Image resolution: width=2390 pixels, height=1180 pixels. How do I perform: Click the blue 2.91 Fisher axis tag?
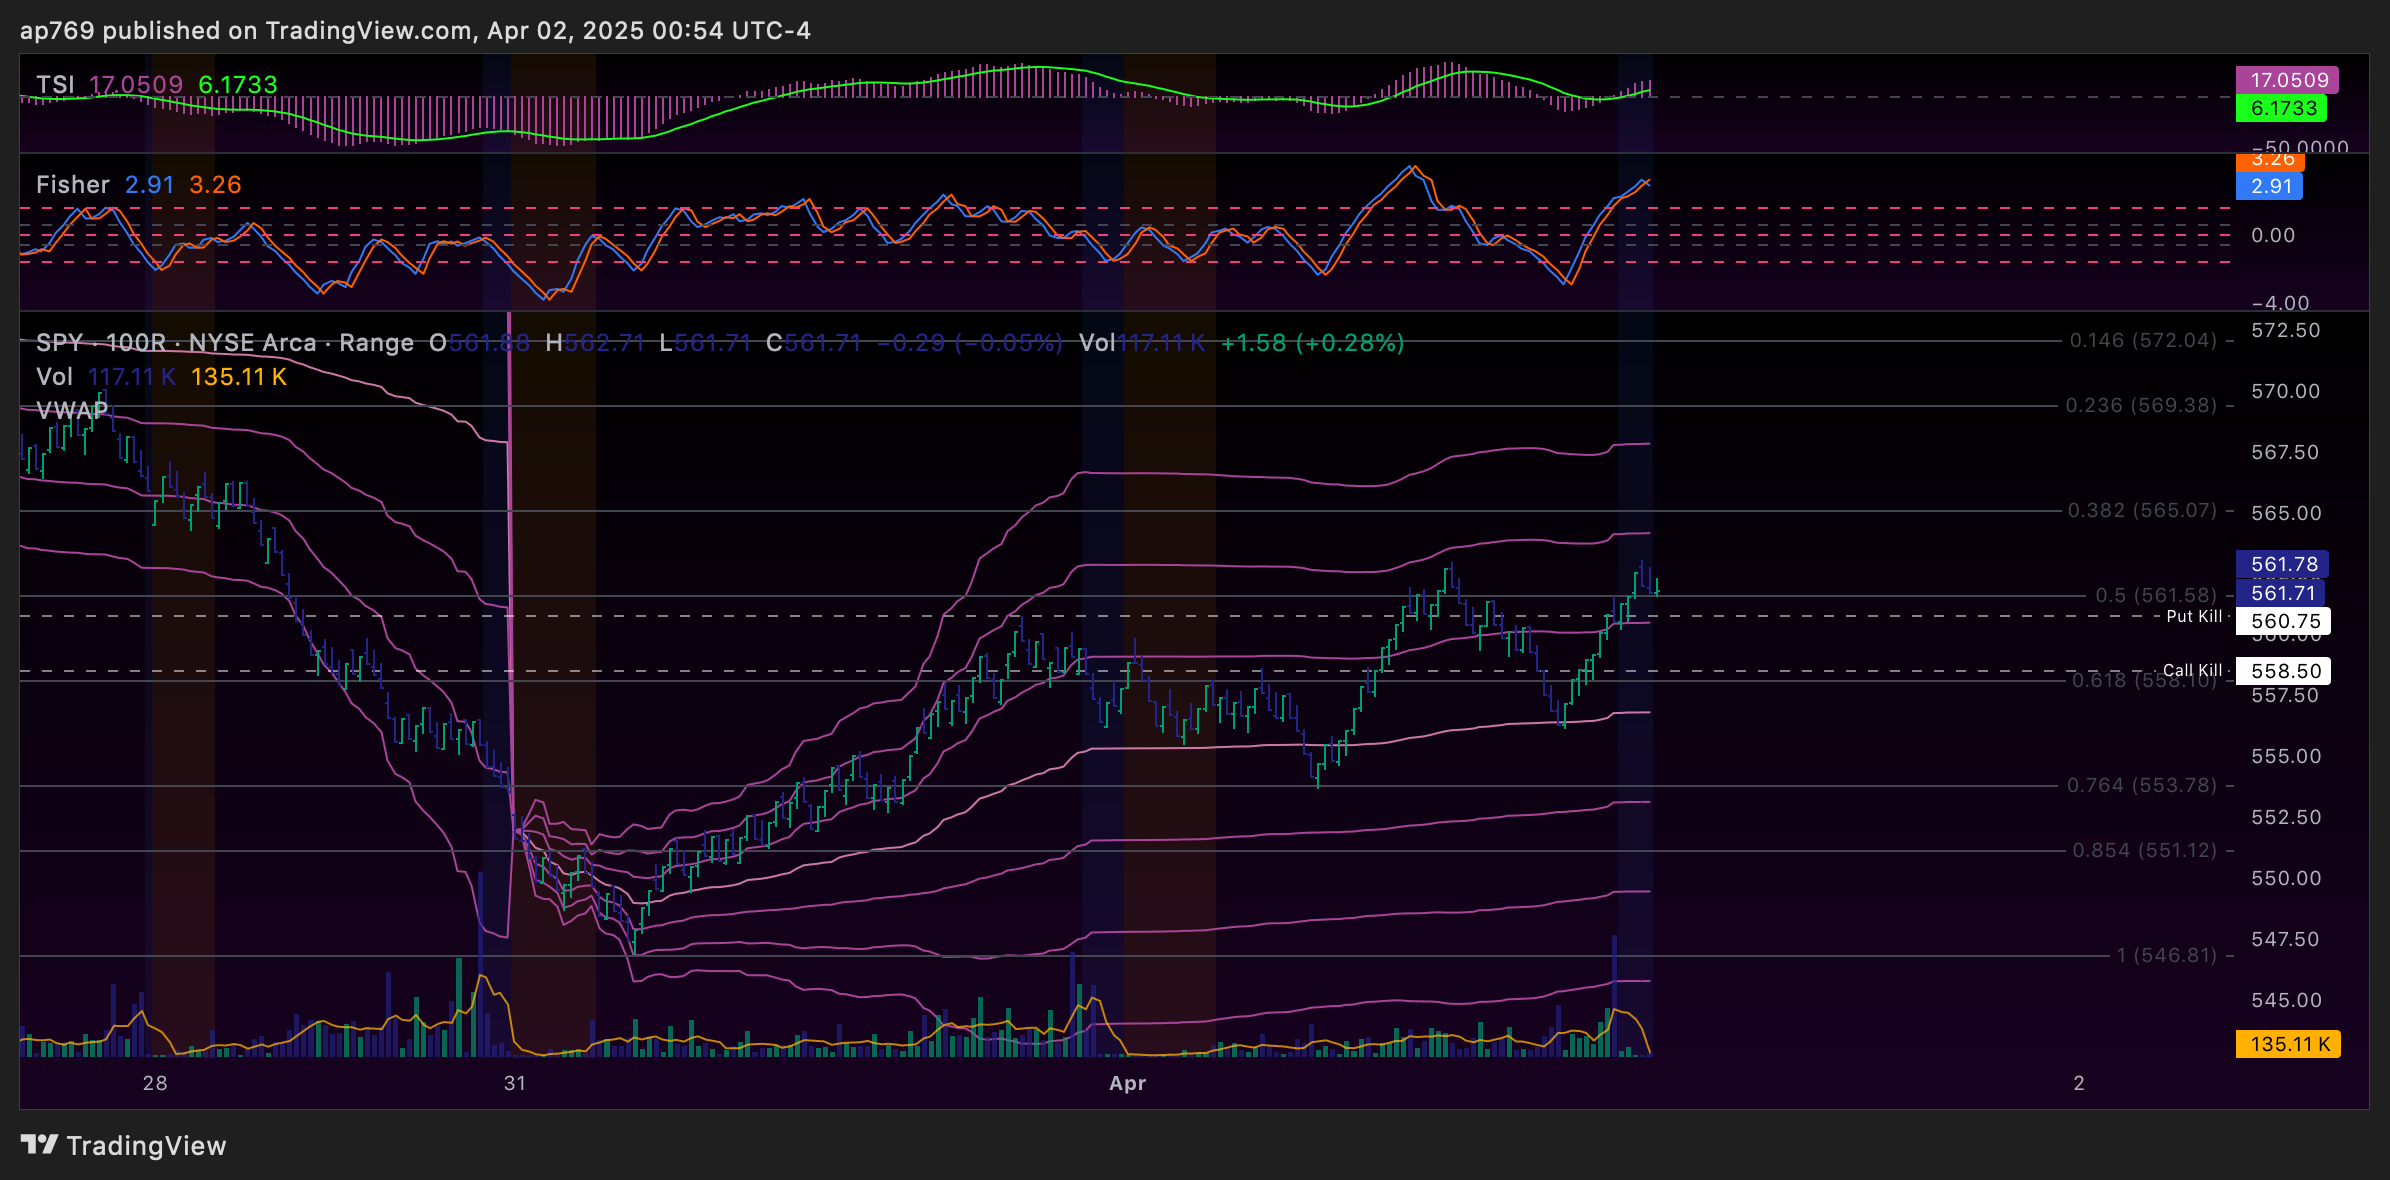(x=2270, y=186)
